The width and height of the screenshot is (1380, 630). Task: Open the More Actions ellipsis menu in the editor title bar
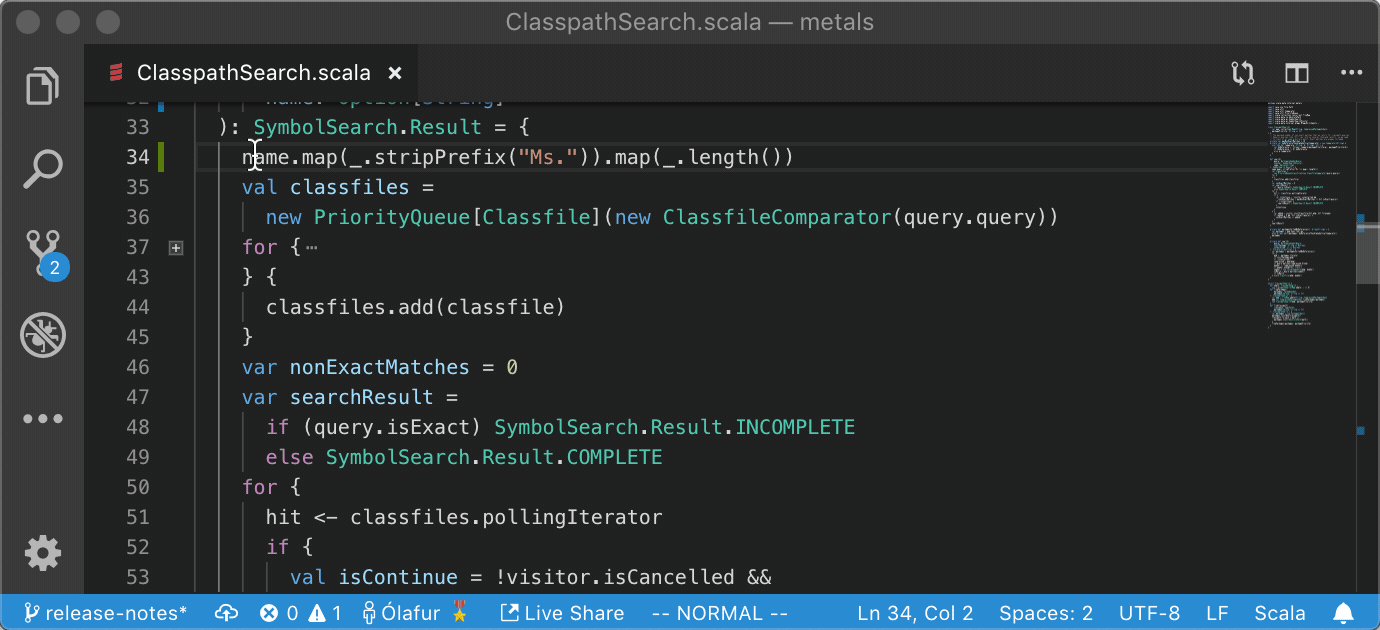tap(1351, 73)
